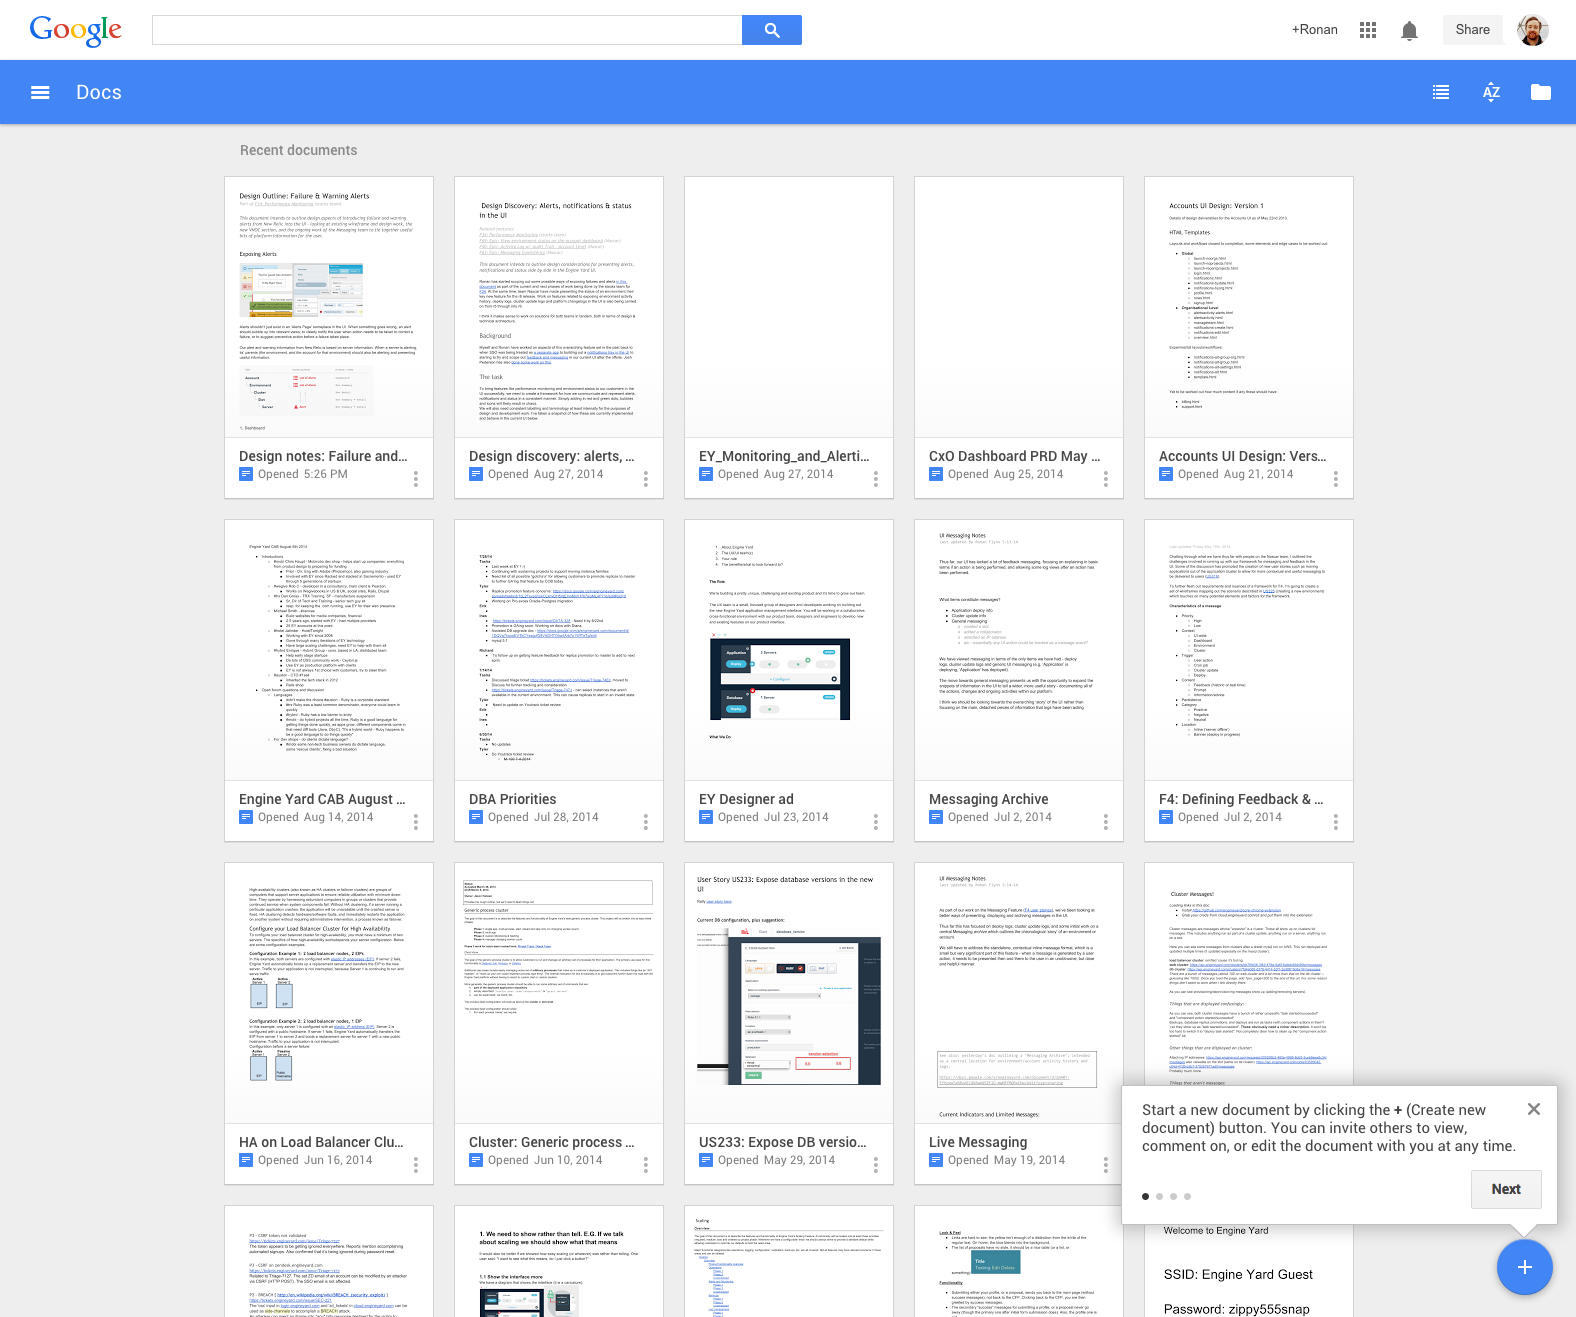Open the Design notes: Failure thumbnail
The image size is (1576, 1317).
pyautogui.click(x=329, y=307)
